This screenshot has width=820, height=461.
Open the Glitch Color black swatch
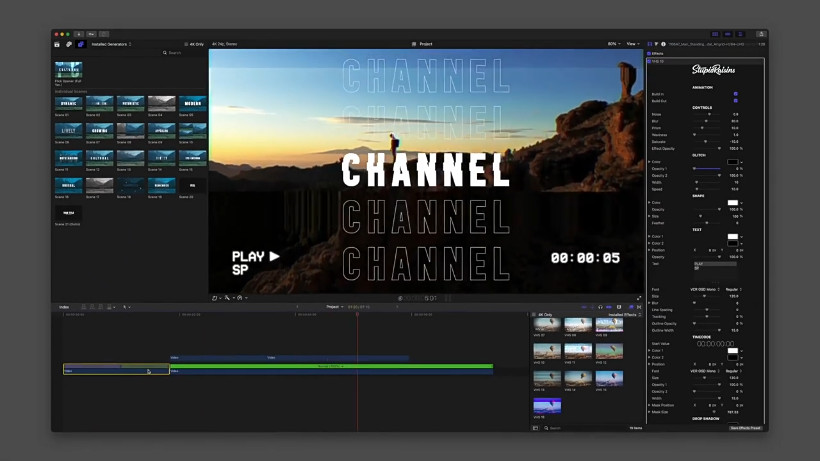coord(733,162)
